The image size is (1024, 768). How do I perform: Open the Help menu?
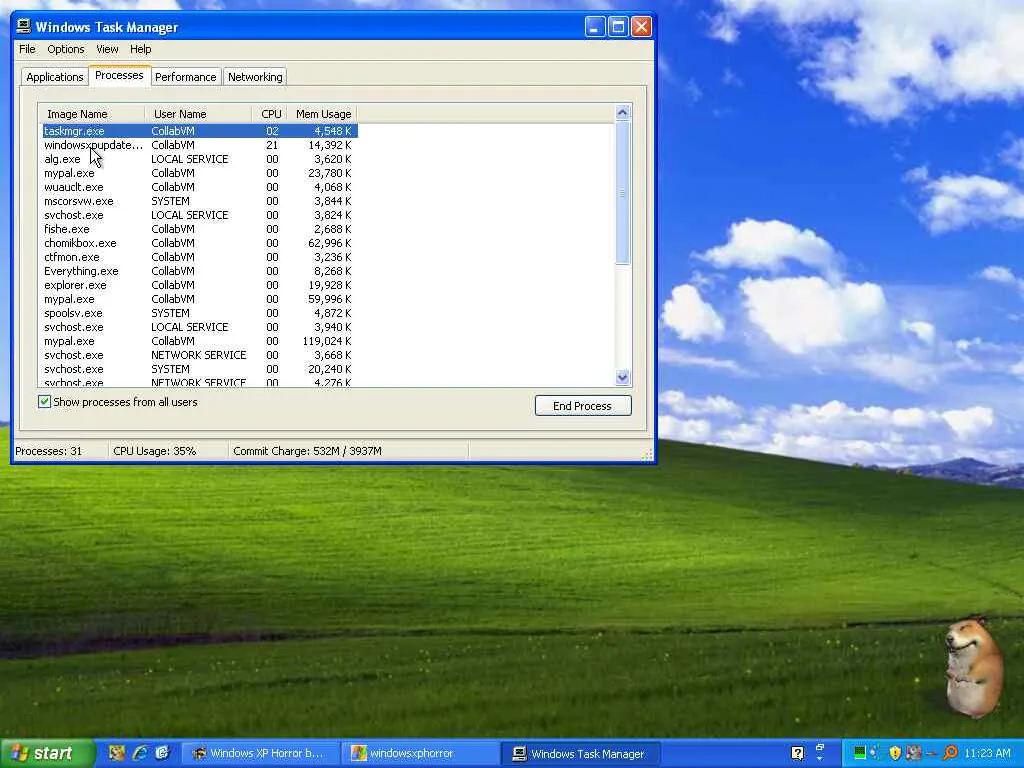pos(140,49)
